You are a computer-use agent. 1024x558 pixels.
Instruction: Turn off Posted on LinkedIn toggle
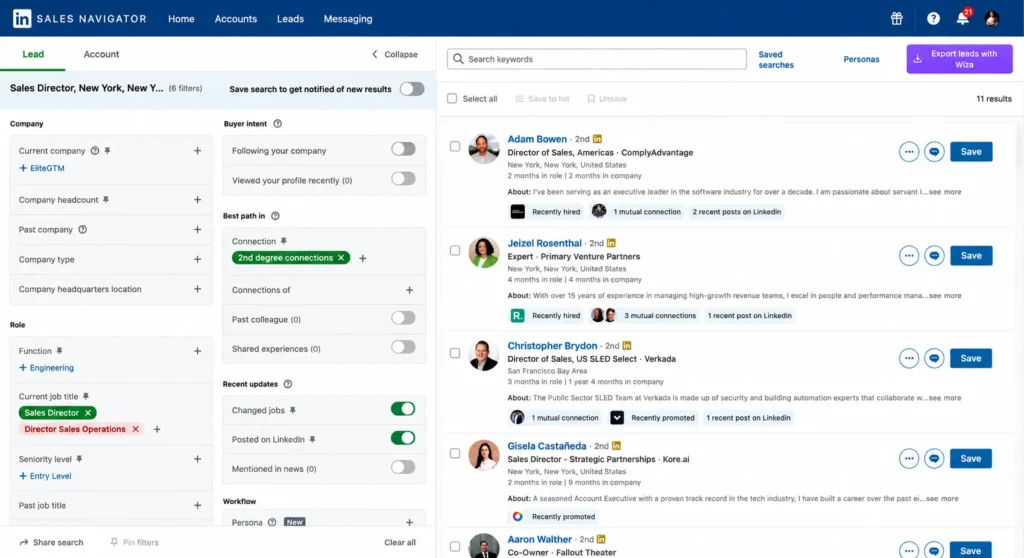click(403, 438)
